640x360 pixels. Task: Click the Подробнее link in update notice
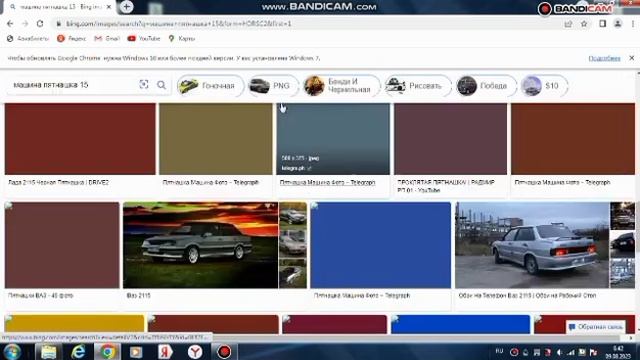(604, 58)
